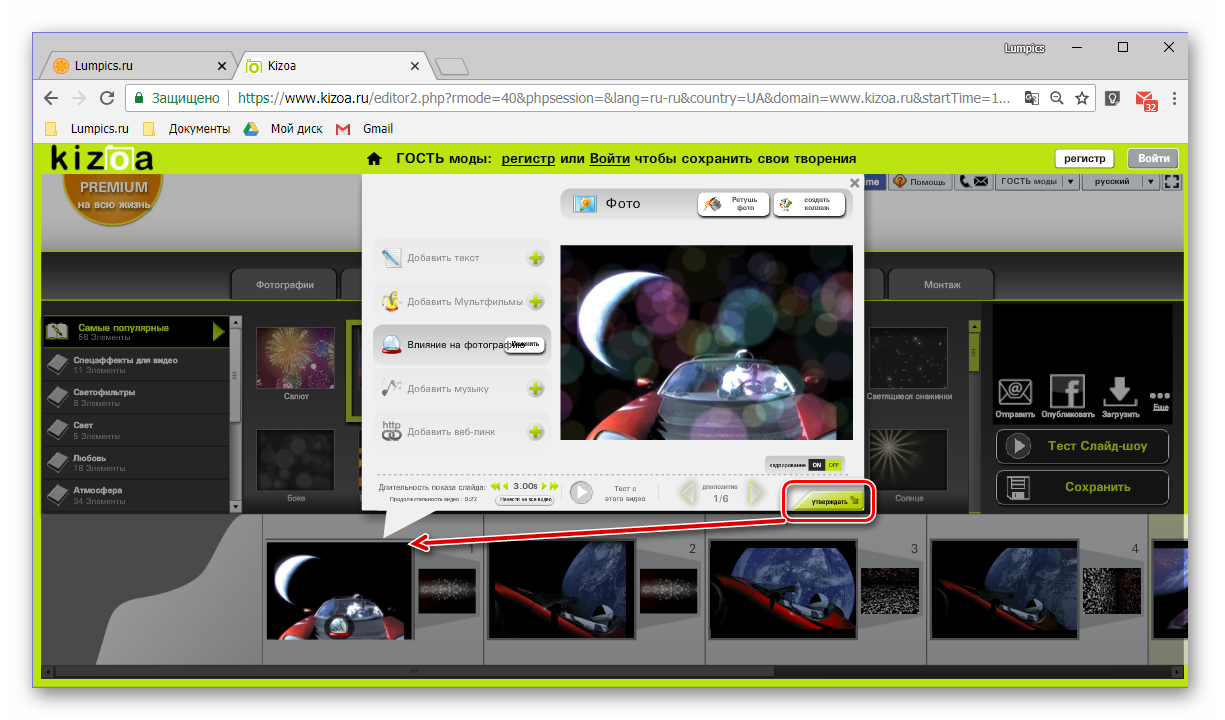
Task: Select Свет category
Action: tap(136, 430)
